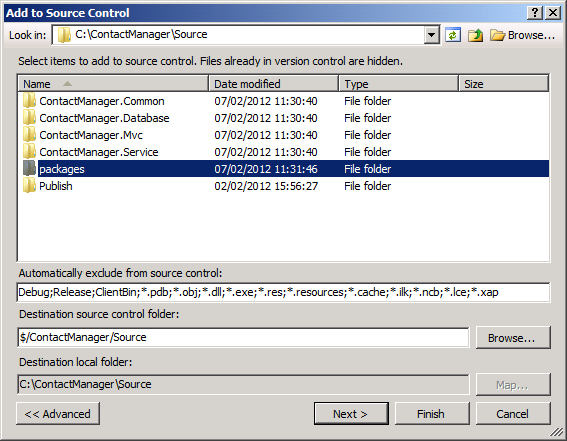Select ContactManager.Database folder

(104, 118)
